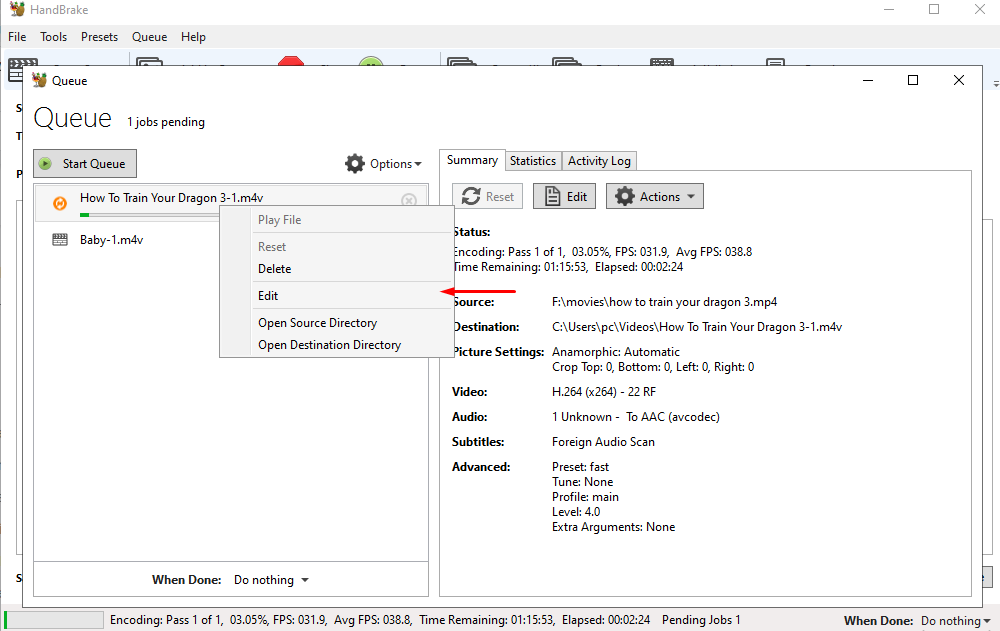Open the Activity Log tab
Image resolution: width=1000 pixels, height=631 pixels.
(599, 161)
